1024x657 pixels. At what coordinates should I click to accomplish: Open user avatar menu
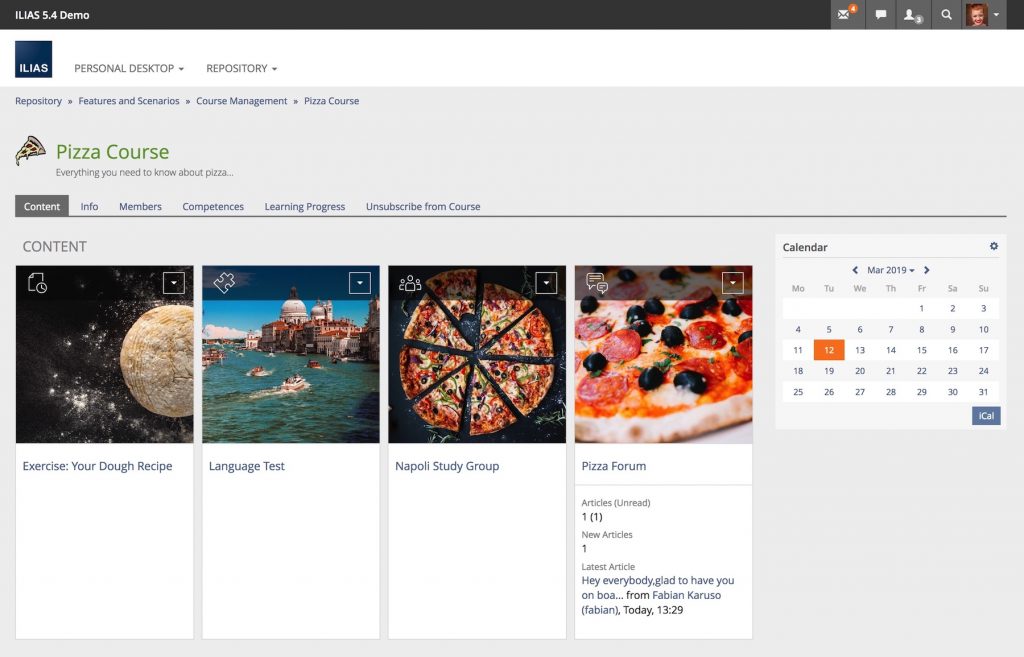tap(983, 15)
